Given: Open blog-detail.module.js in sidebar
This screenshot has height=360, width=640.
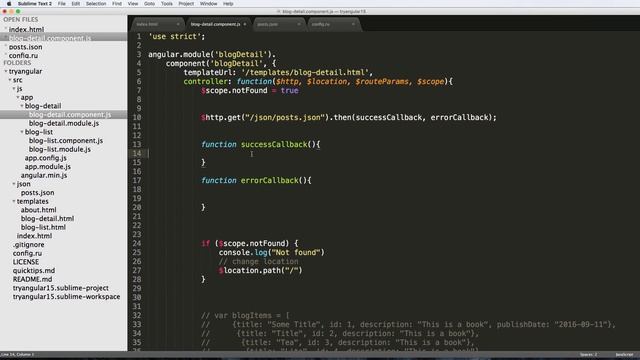Looking at the screenshot, I should [x=64, y=123].
